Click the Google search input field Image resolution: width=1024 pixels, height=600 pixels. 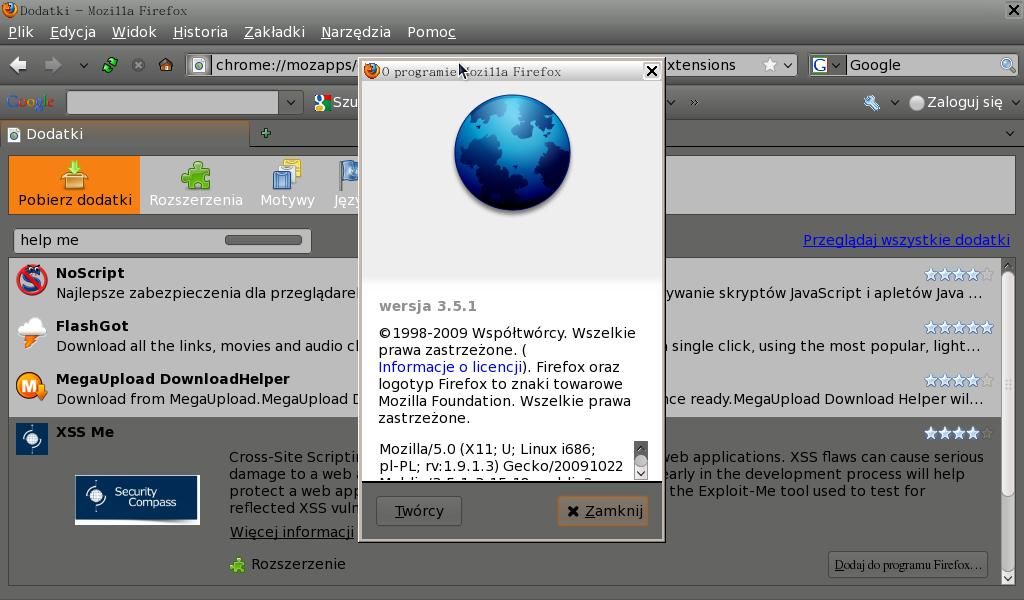(x=923, y=65)
